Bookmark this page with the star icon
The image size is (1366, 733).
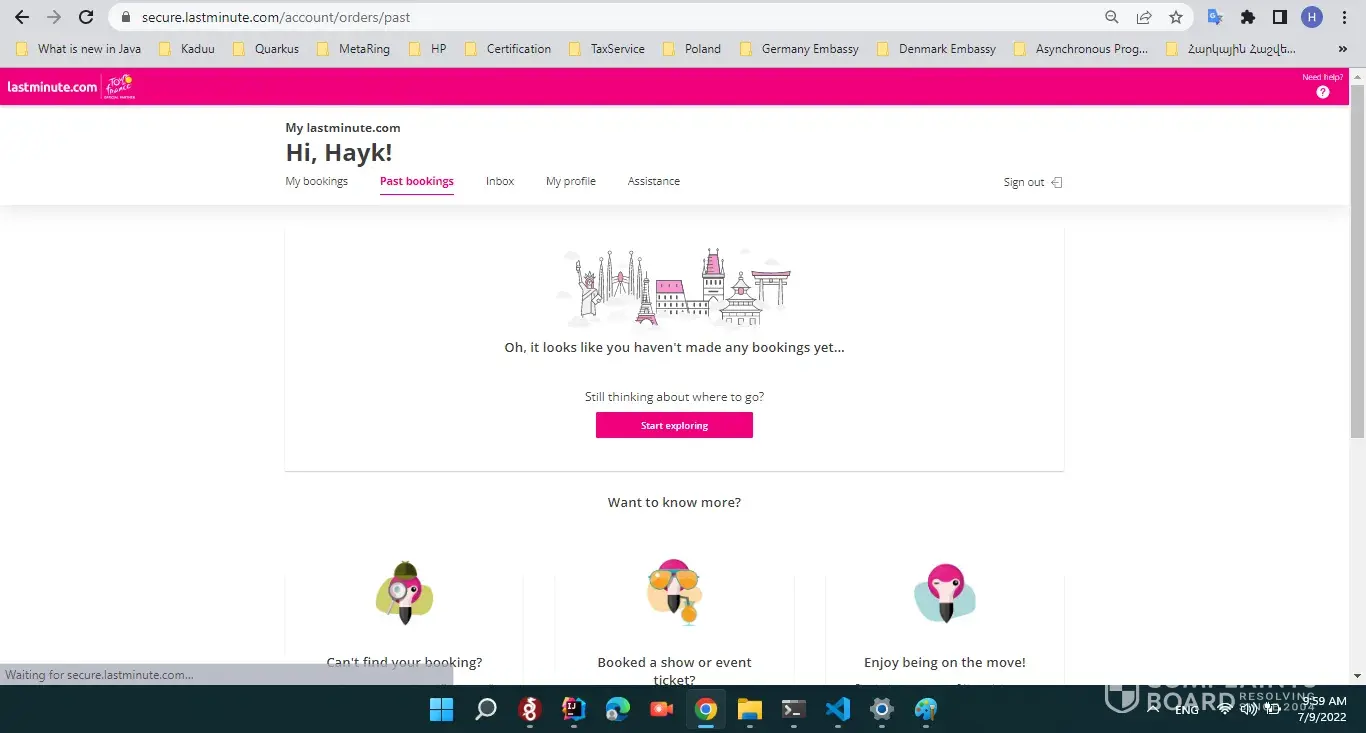click(x=1176, y=17)
